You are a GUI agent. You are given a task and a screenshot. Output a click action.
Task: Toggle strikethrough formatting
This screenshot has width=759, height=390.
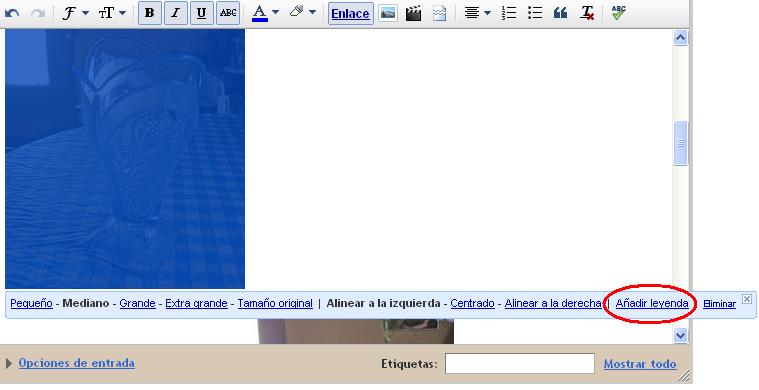click(x=228, y=13)
